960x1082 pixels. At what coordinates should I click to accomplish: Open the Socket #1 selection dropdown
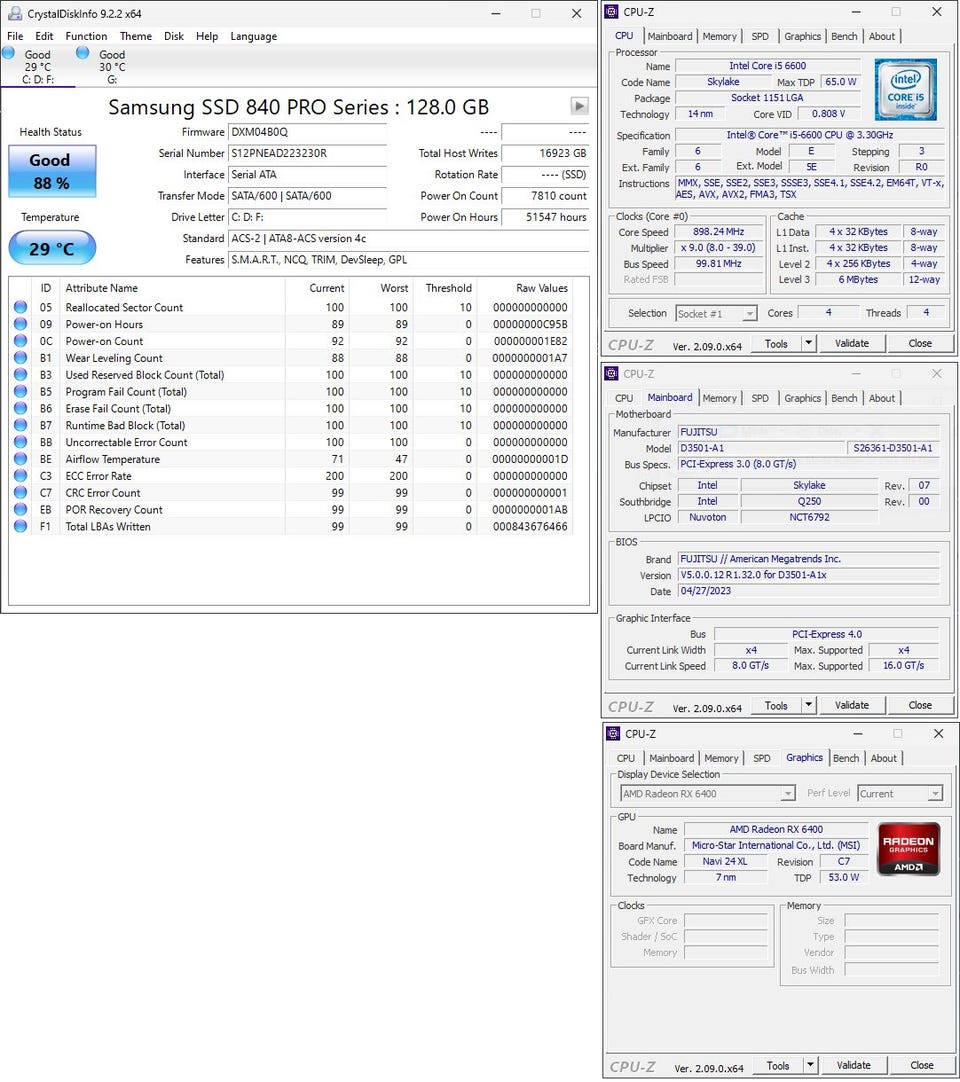[x=716, y=314]
